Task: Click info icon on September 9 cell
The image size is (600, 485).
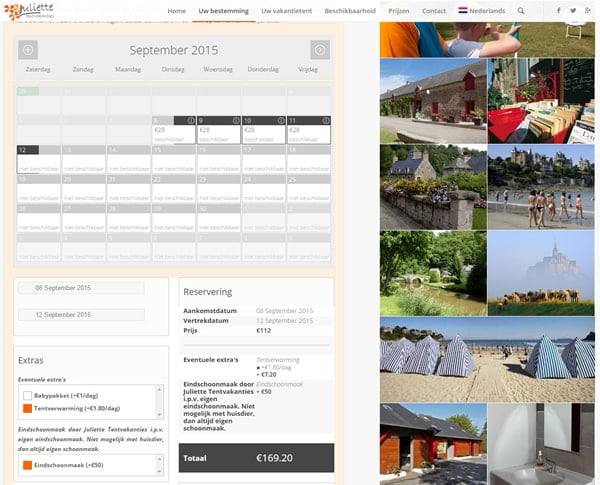Action: tap(235, 121)
